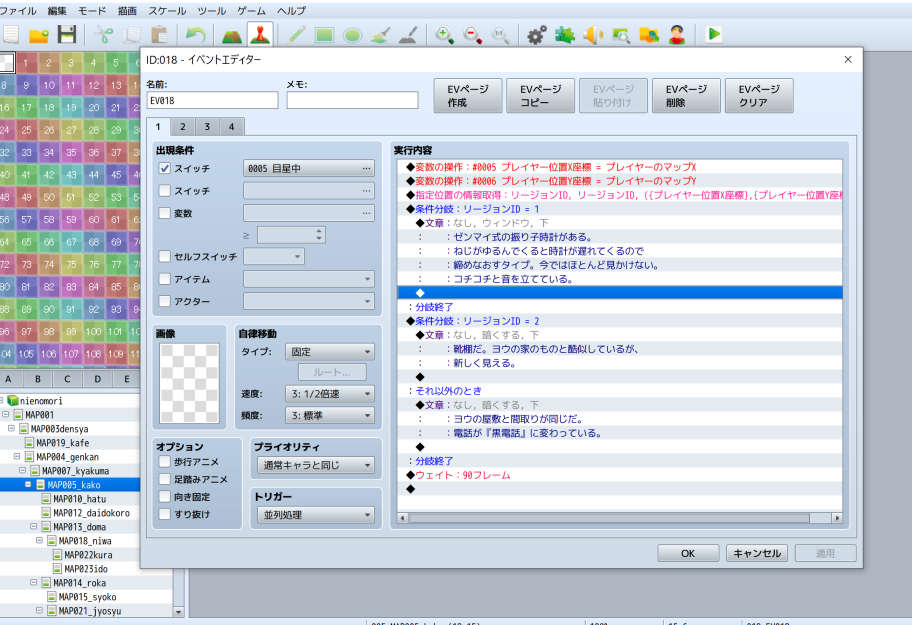Viewport: 912px width, 625px height.
Task: Click the event 画像 preview box
Action: pyautogui.click(x=190, y=383)
